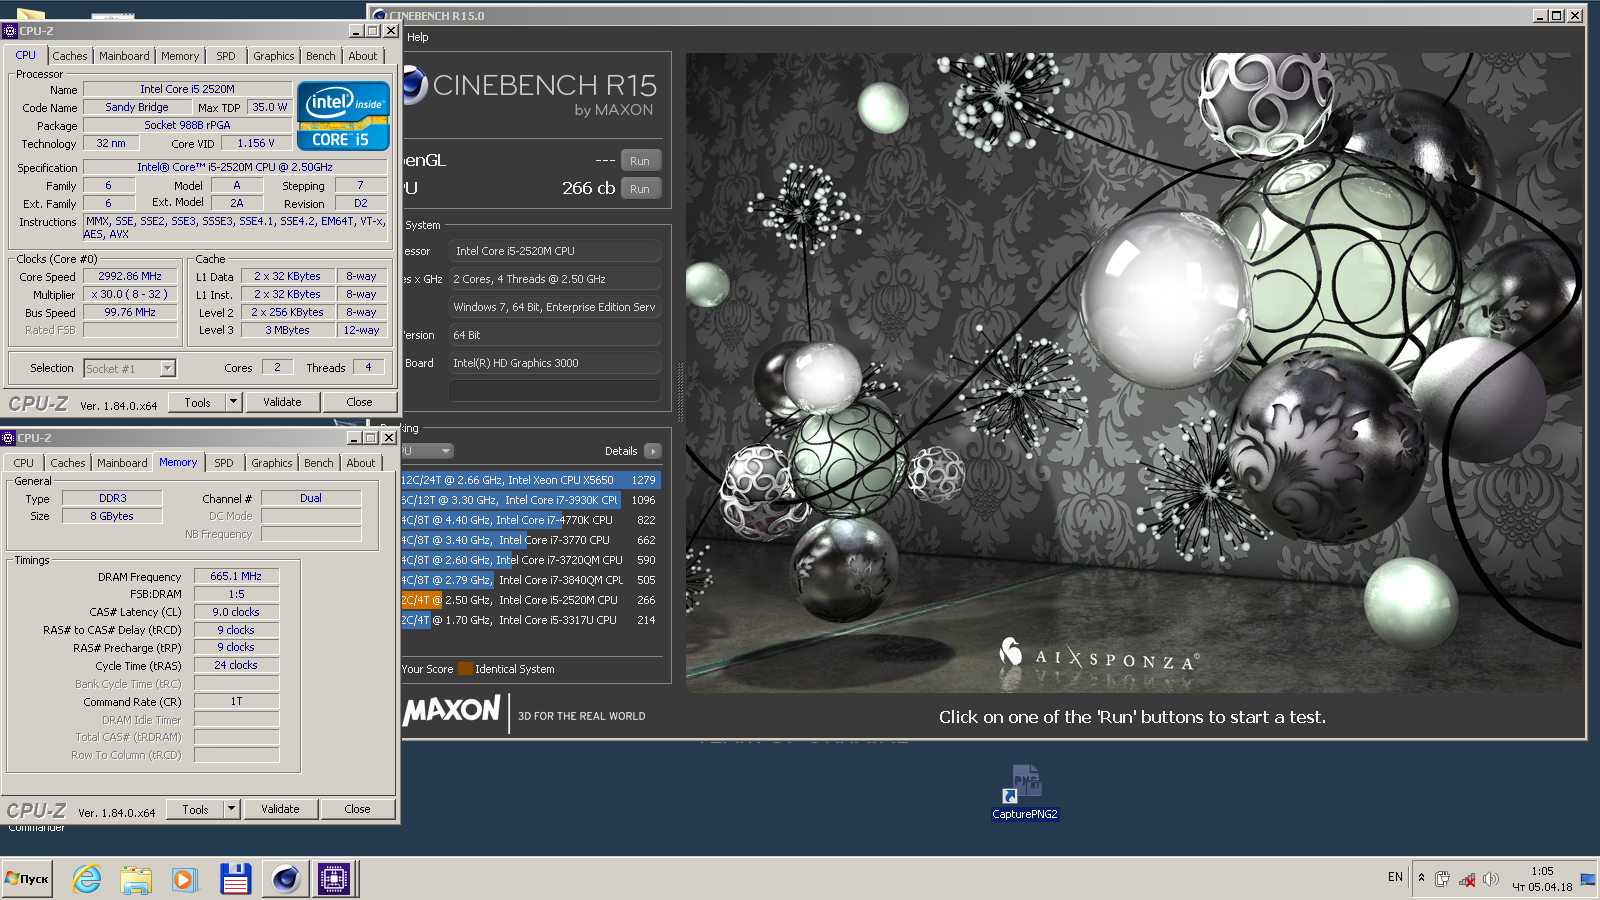
Task: Click the floppy disk save taskbar icon
Action: pos(235,879)
